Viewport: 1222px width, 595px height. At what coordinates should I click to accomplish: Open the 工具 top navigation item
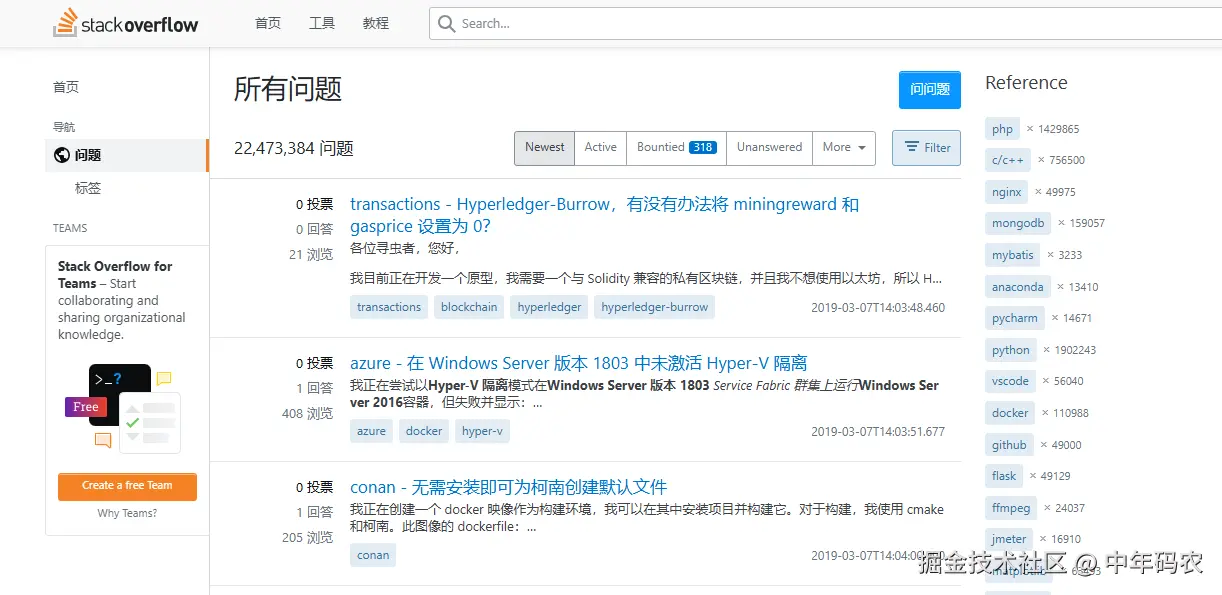click(x=322, y=23)
